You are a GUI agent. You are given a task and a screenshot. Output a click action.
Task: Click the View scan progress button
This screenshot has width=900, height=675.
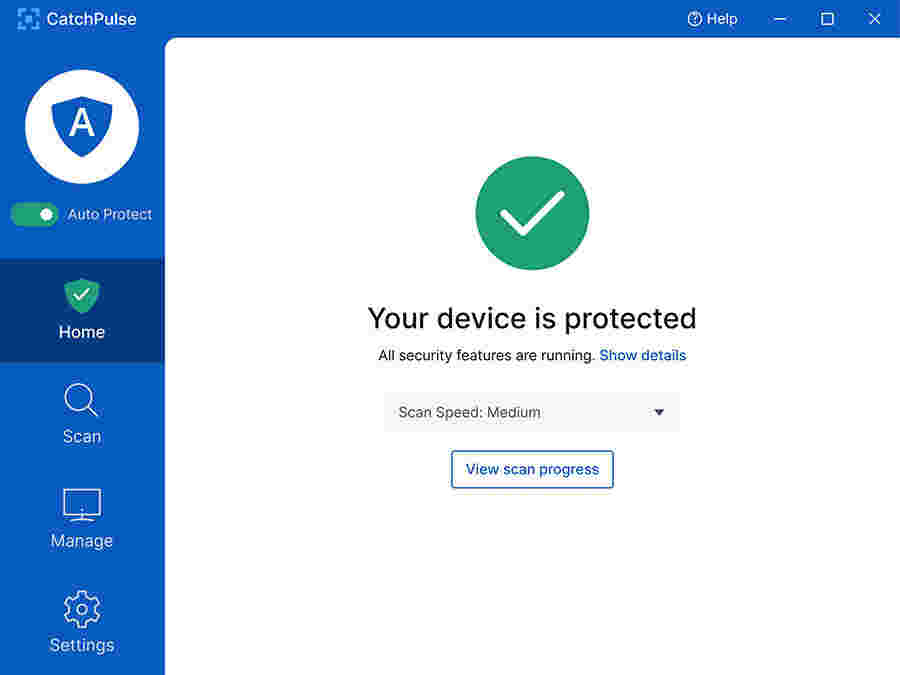532,469
